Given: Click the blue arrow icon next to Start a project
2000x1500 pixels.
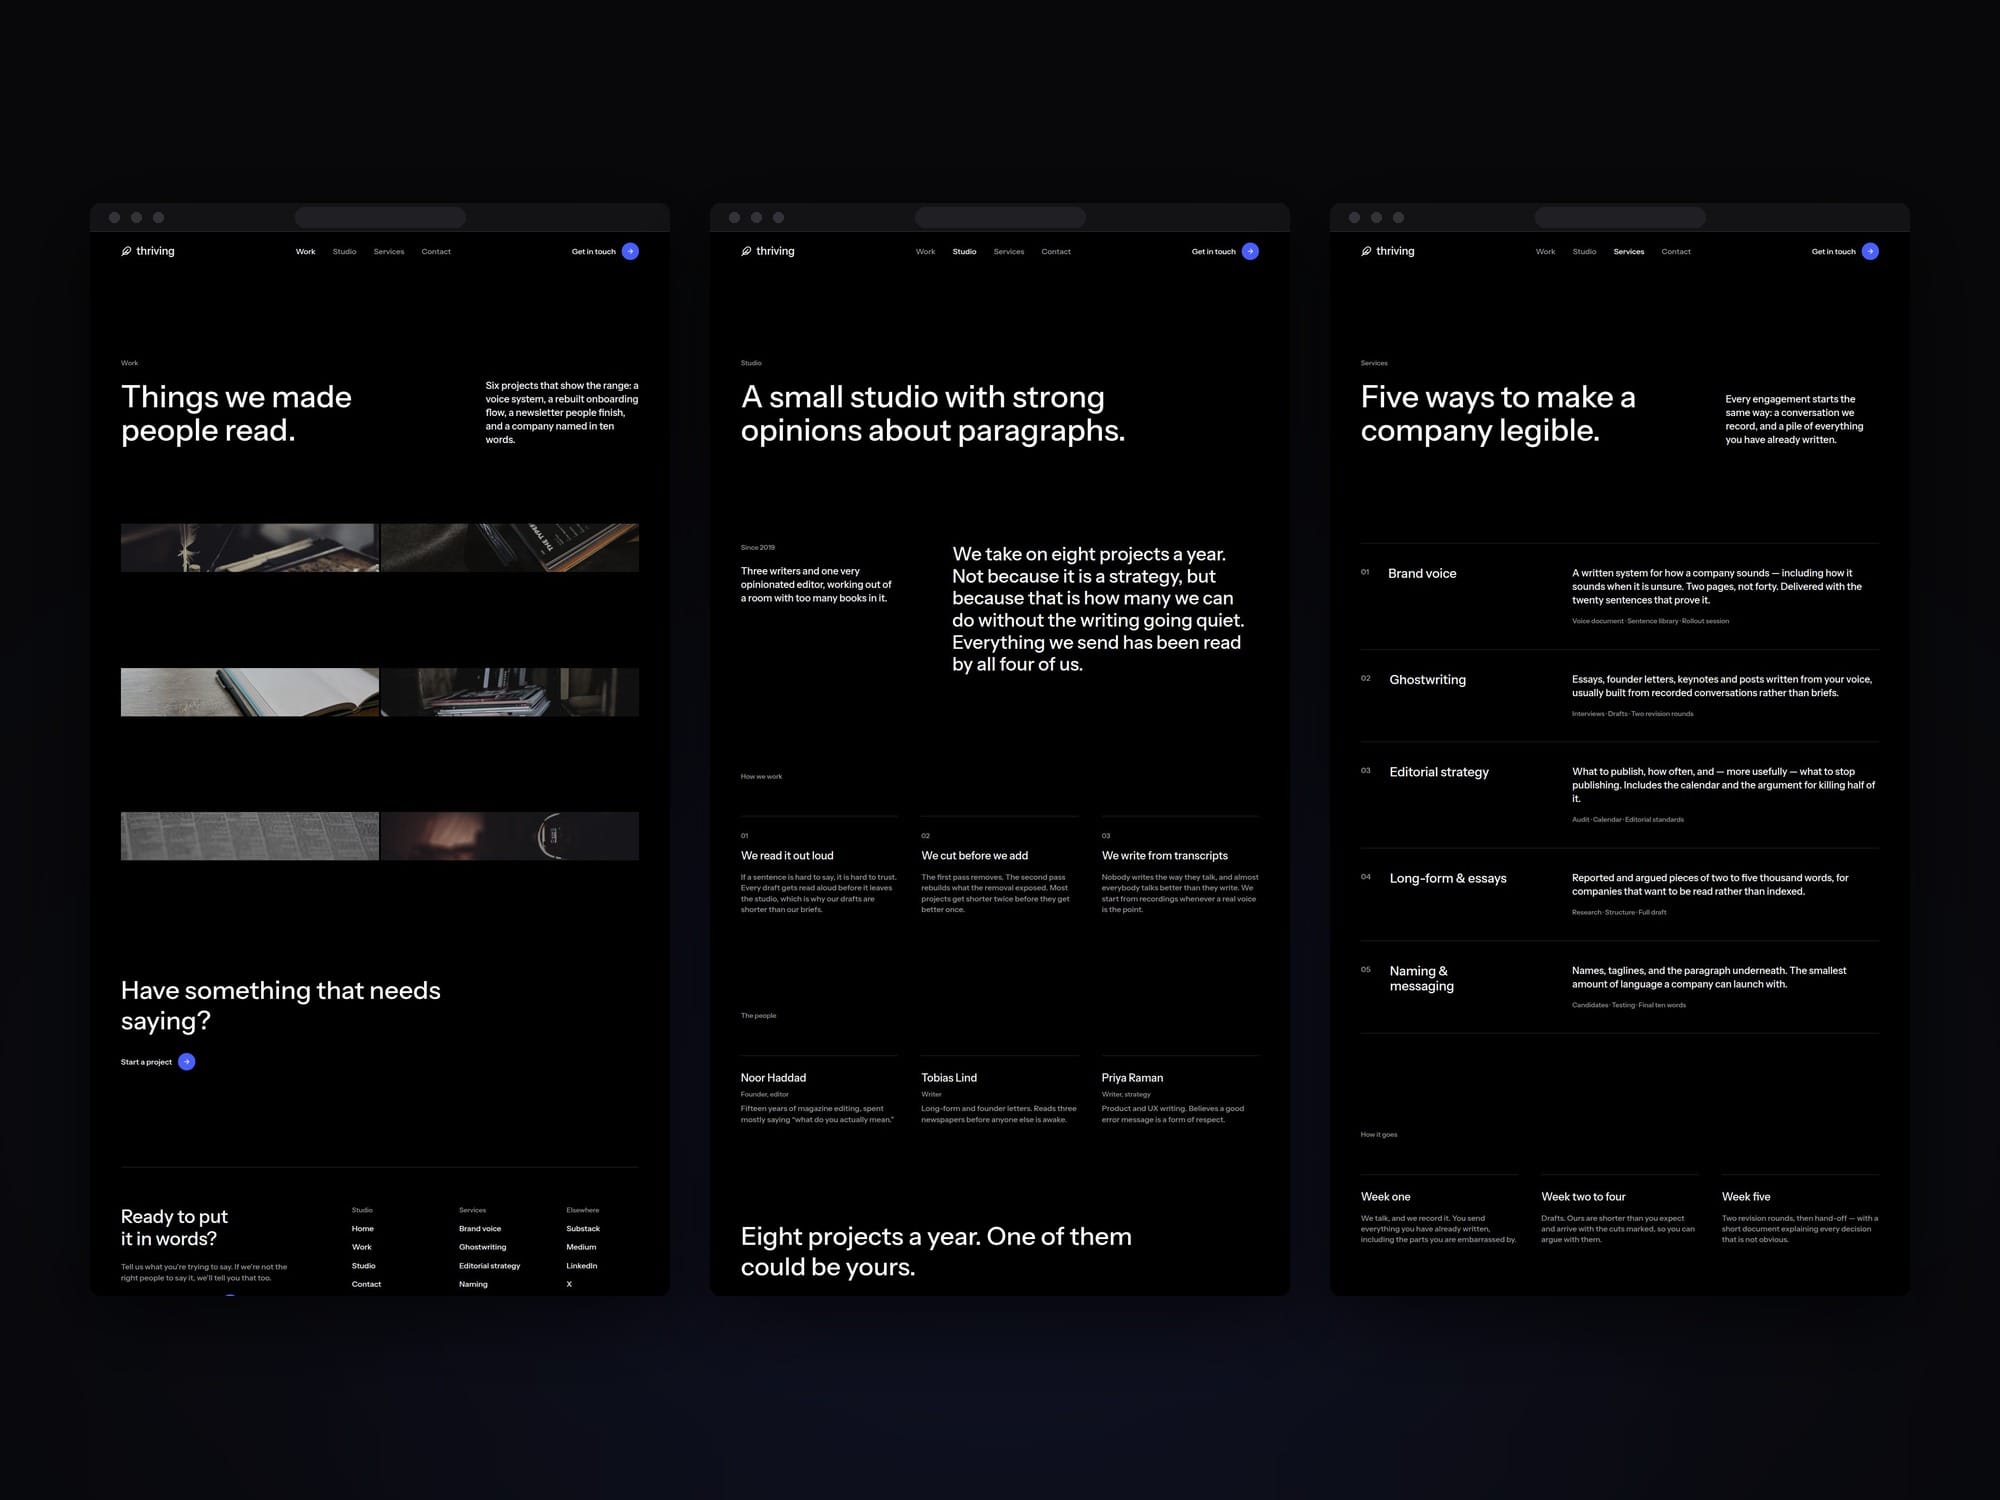Looking at the screenshot, I should [x=186, y=1062].
